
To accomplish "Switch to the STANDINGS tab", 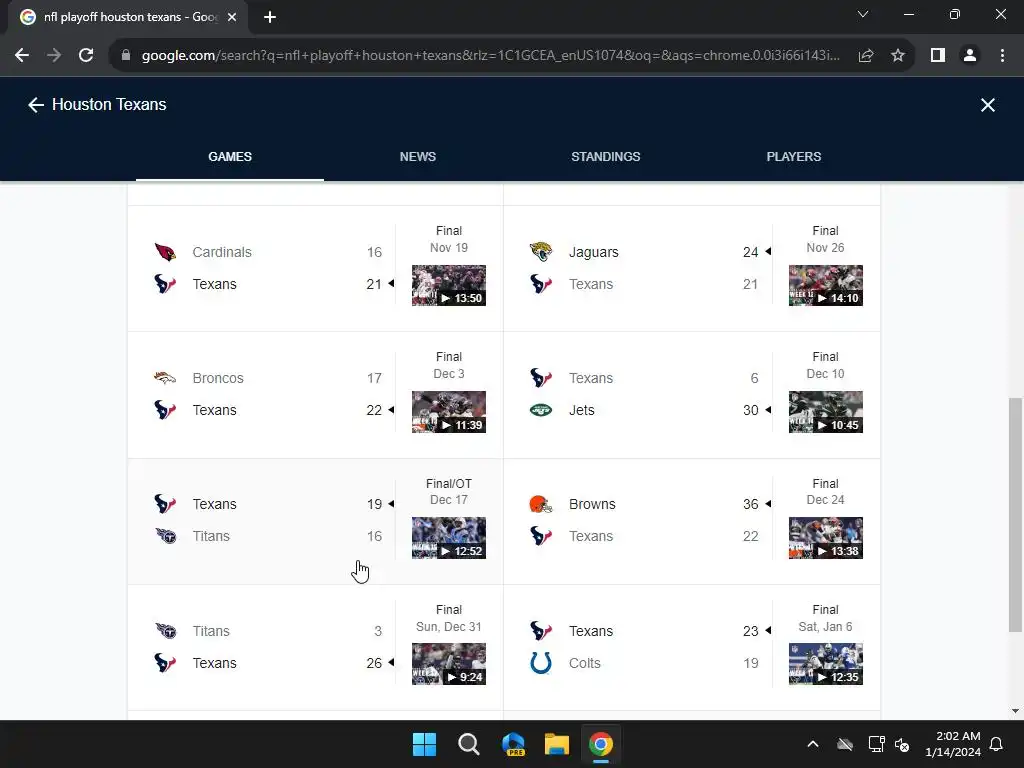I will 605,157.
